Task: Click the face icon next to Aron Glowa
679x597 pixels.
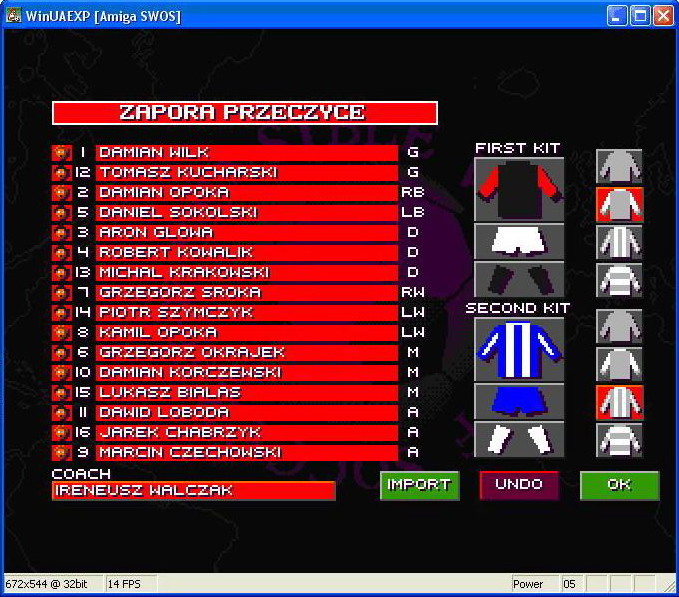Action: 60,233
